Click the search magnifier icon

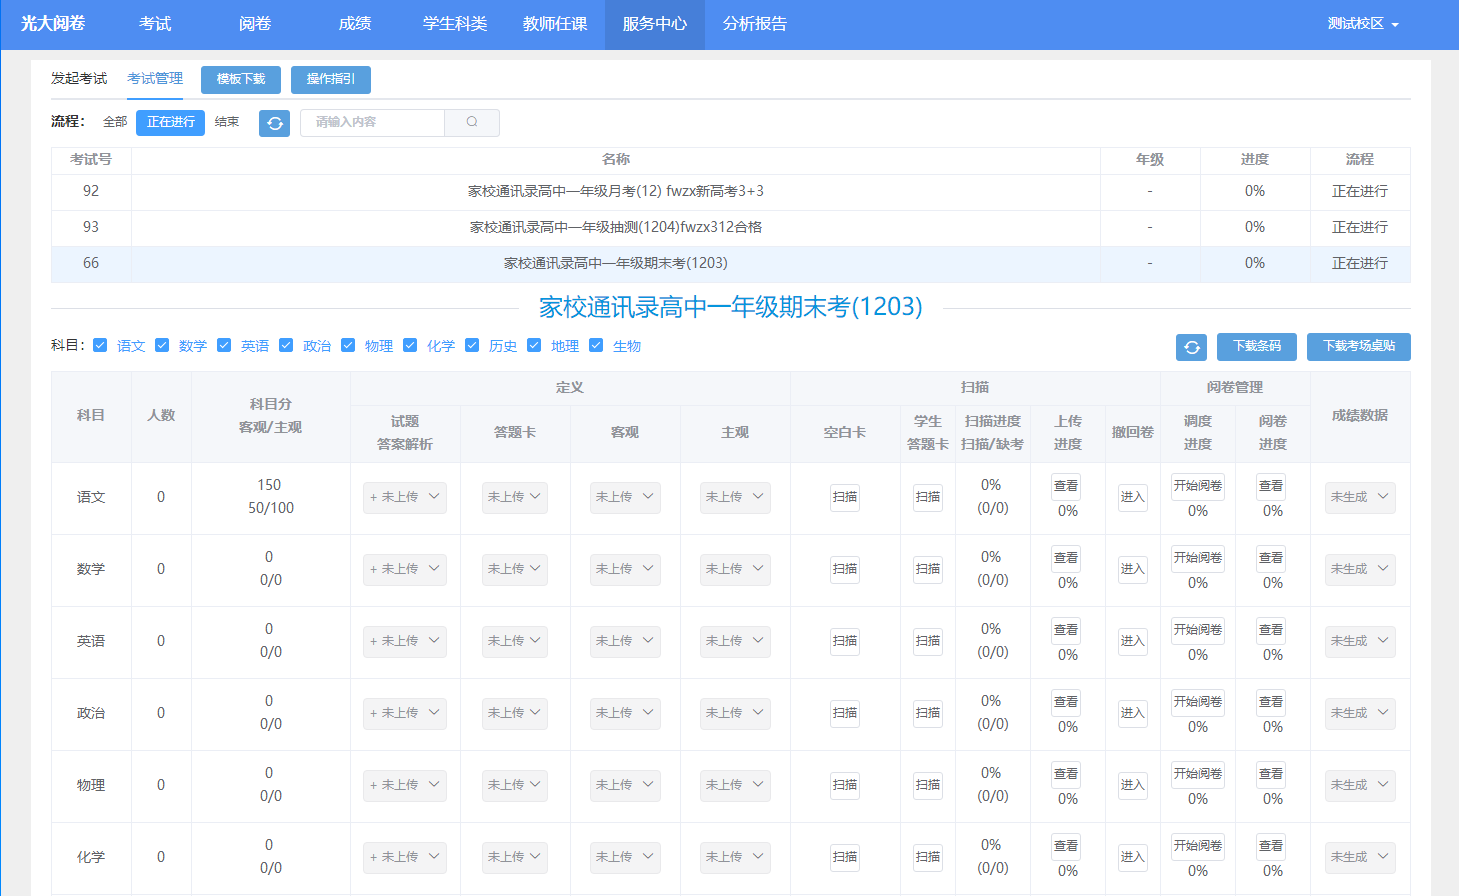click(x=472, y=122)
